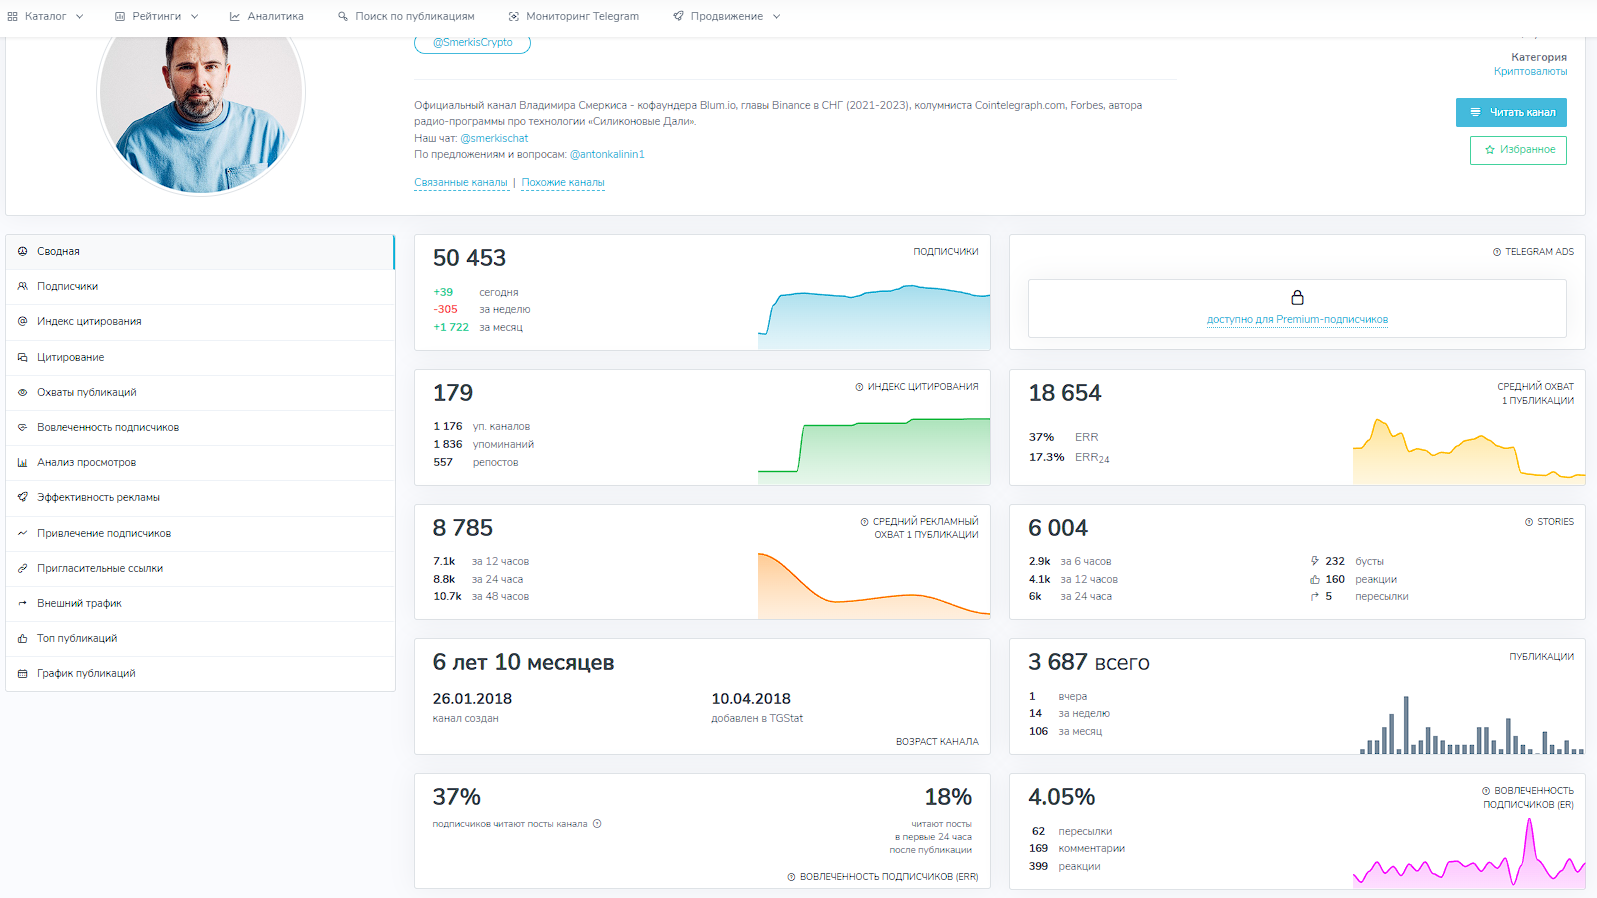The width and height of the screenshot is (1597, 898).
Task: Click the Аналитика chart icon
Action: point(234,16)
